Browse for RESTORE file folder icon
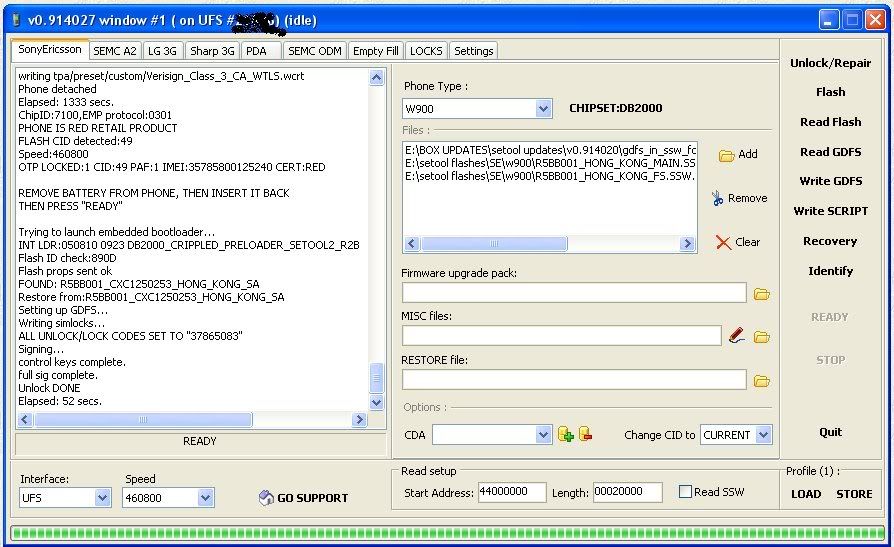Viewport: 894px width, 547px height. click(x=762, y=380)
